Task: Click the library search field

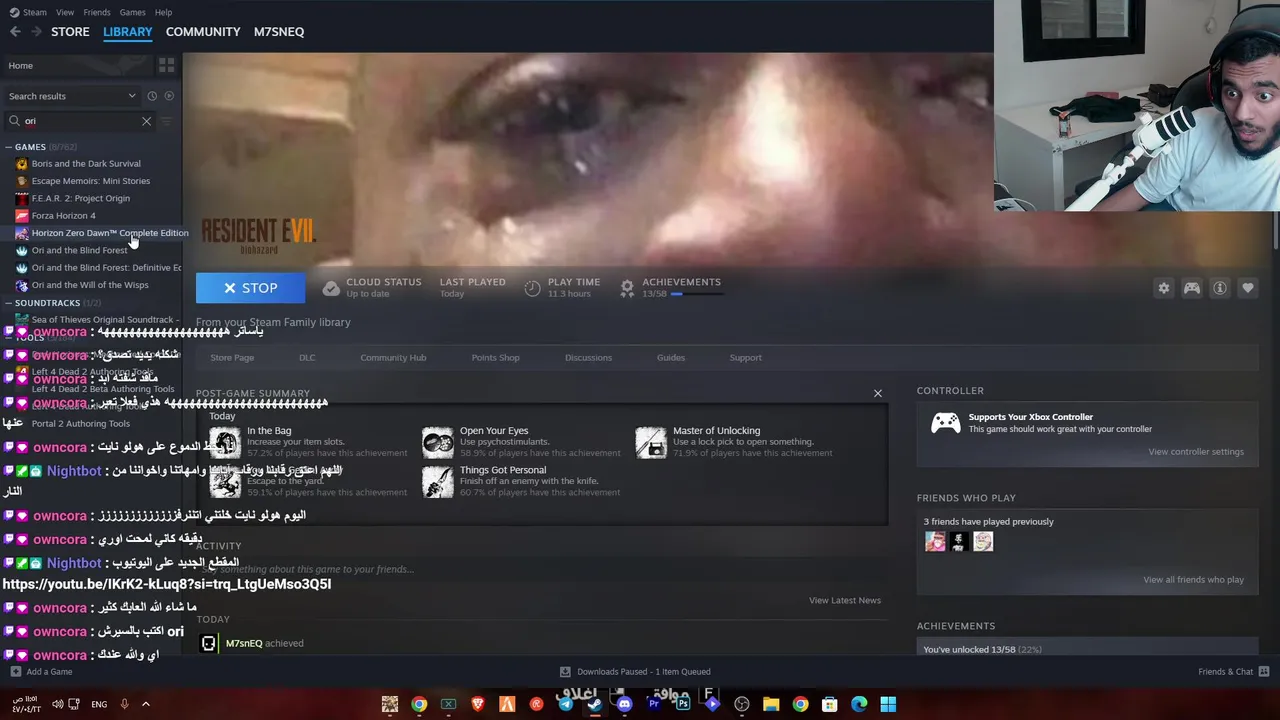Action: [x=80, y=121]
